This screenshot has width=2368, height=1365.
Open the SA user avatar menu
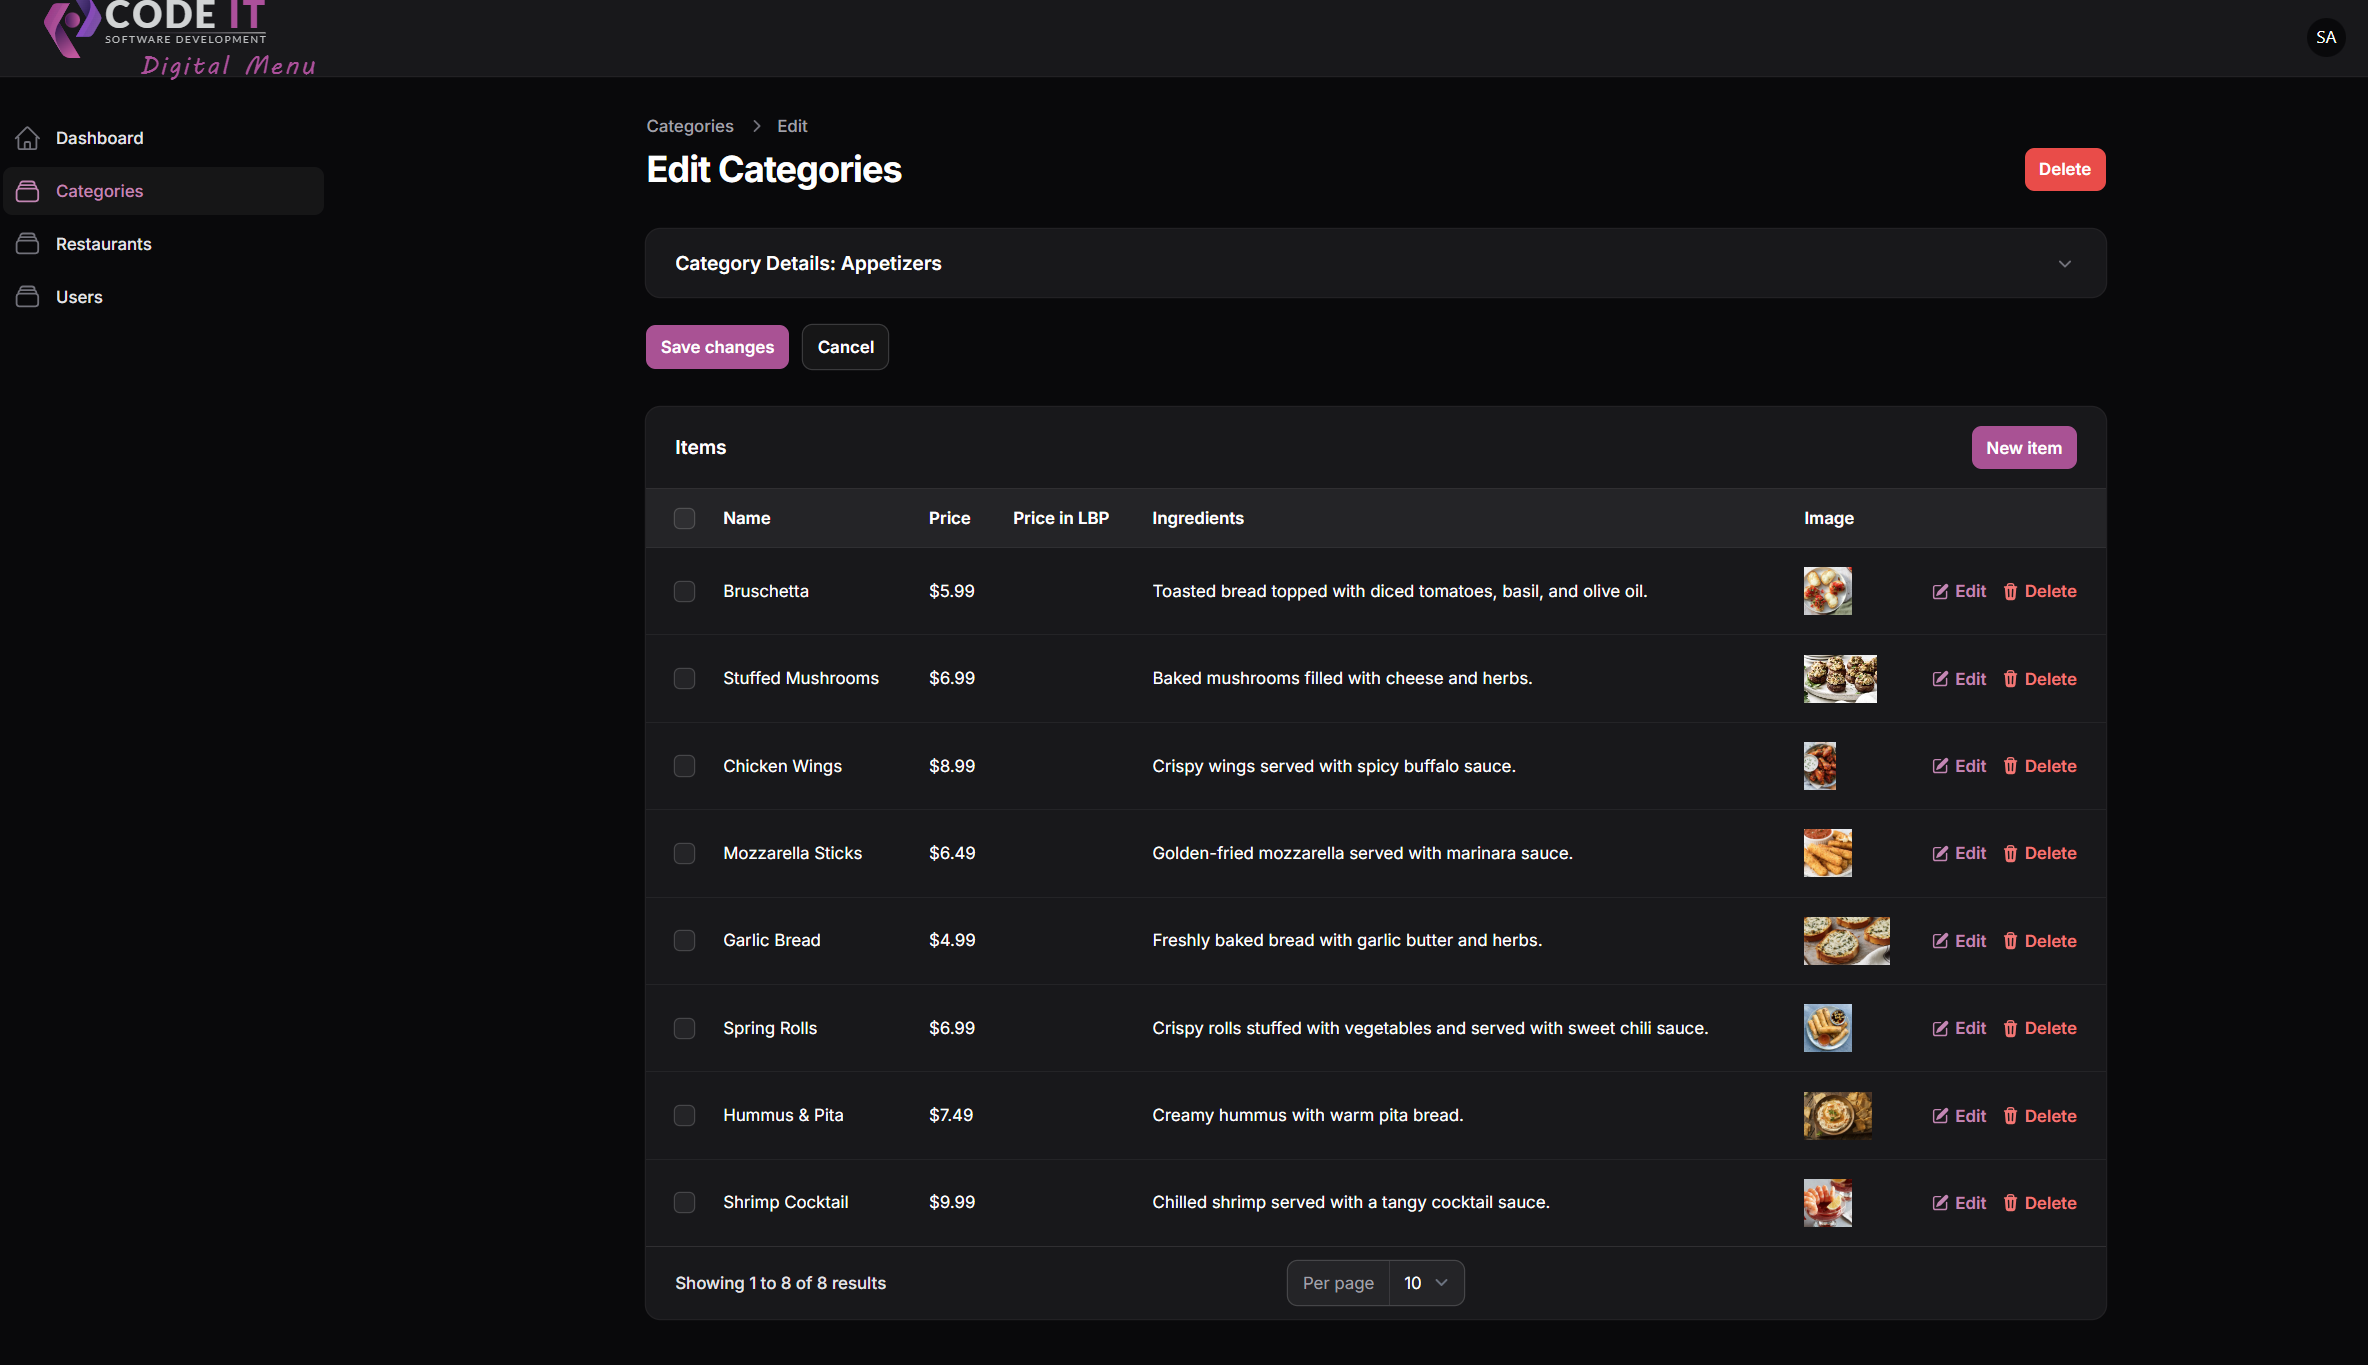(2326, 38)
